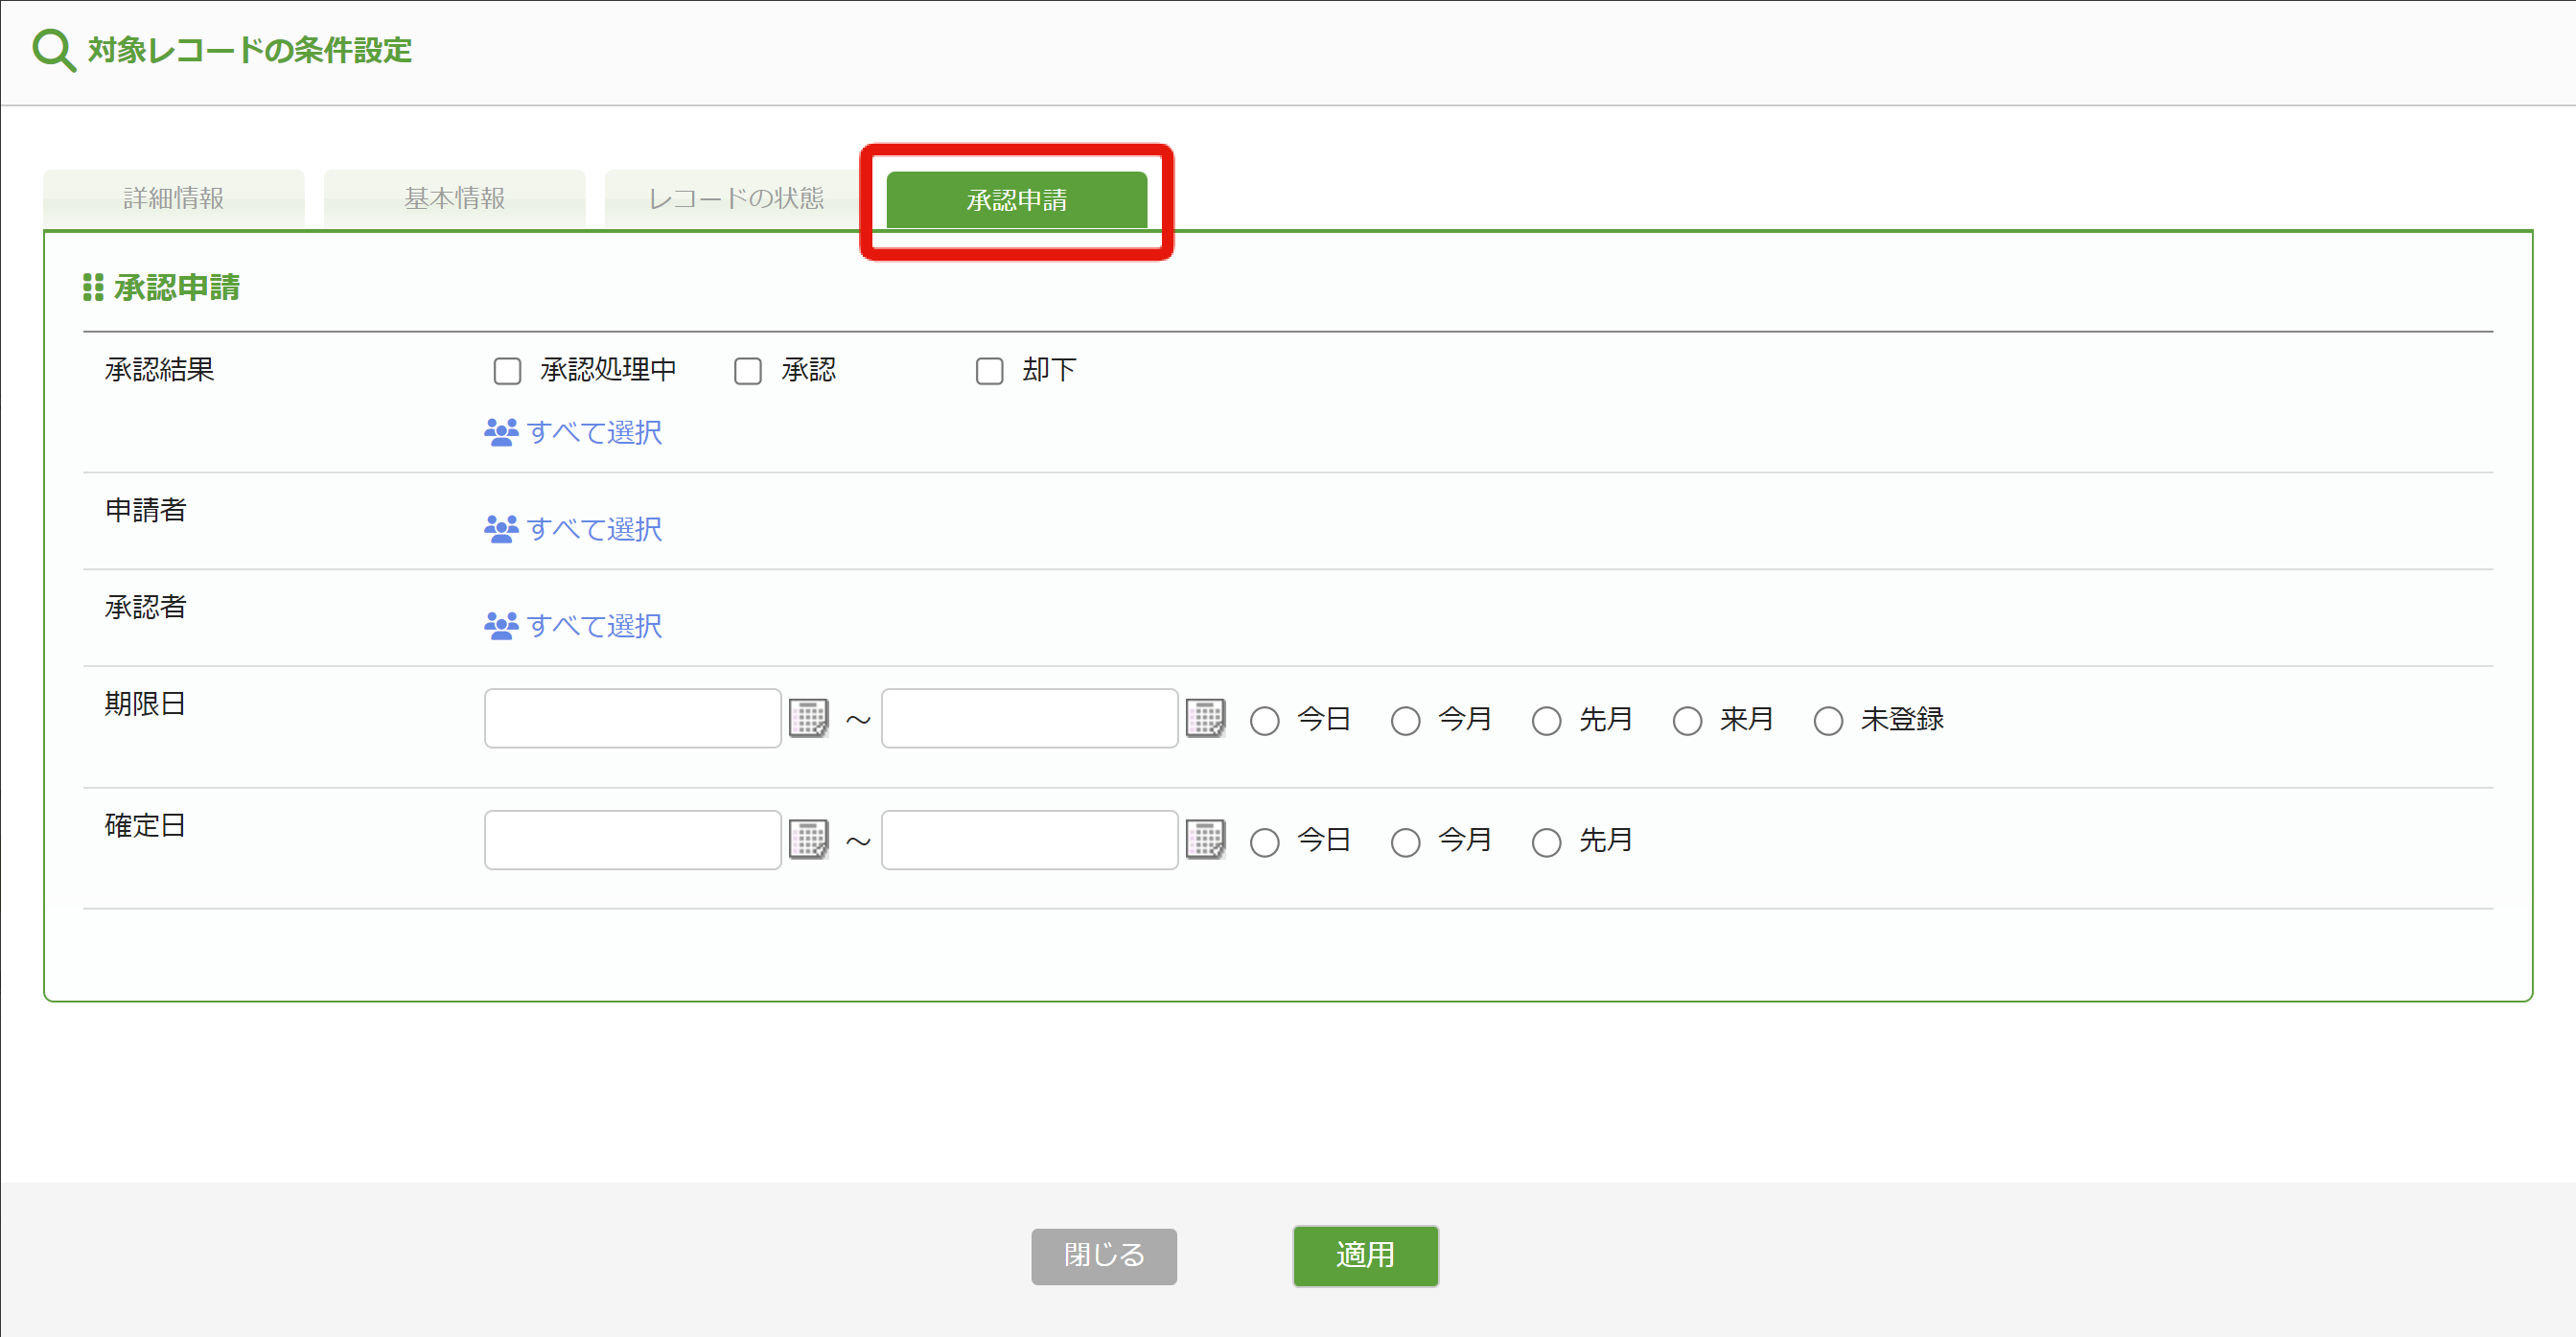Open calendar for 期限日 start date

tap(808, 718)
